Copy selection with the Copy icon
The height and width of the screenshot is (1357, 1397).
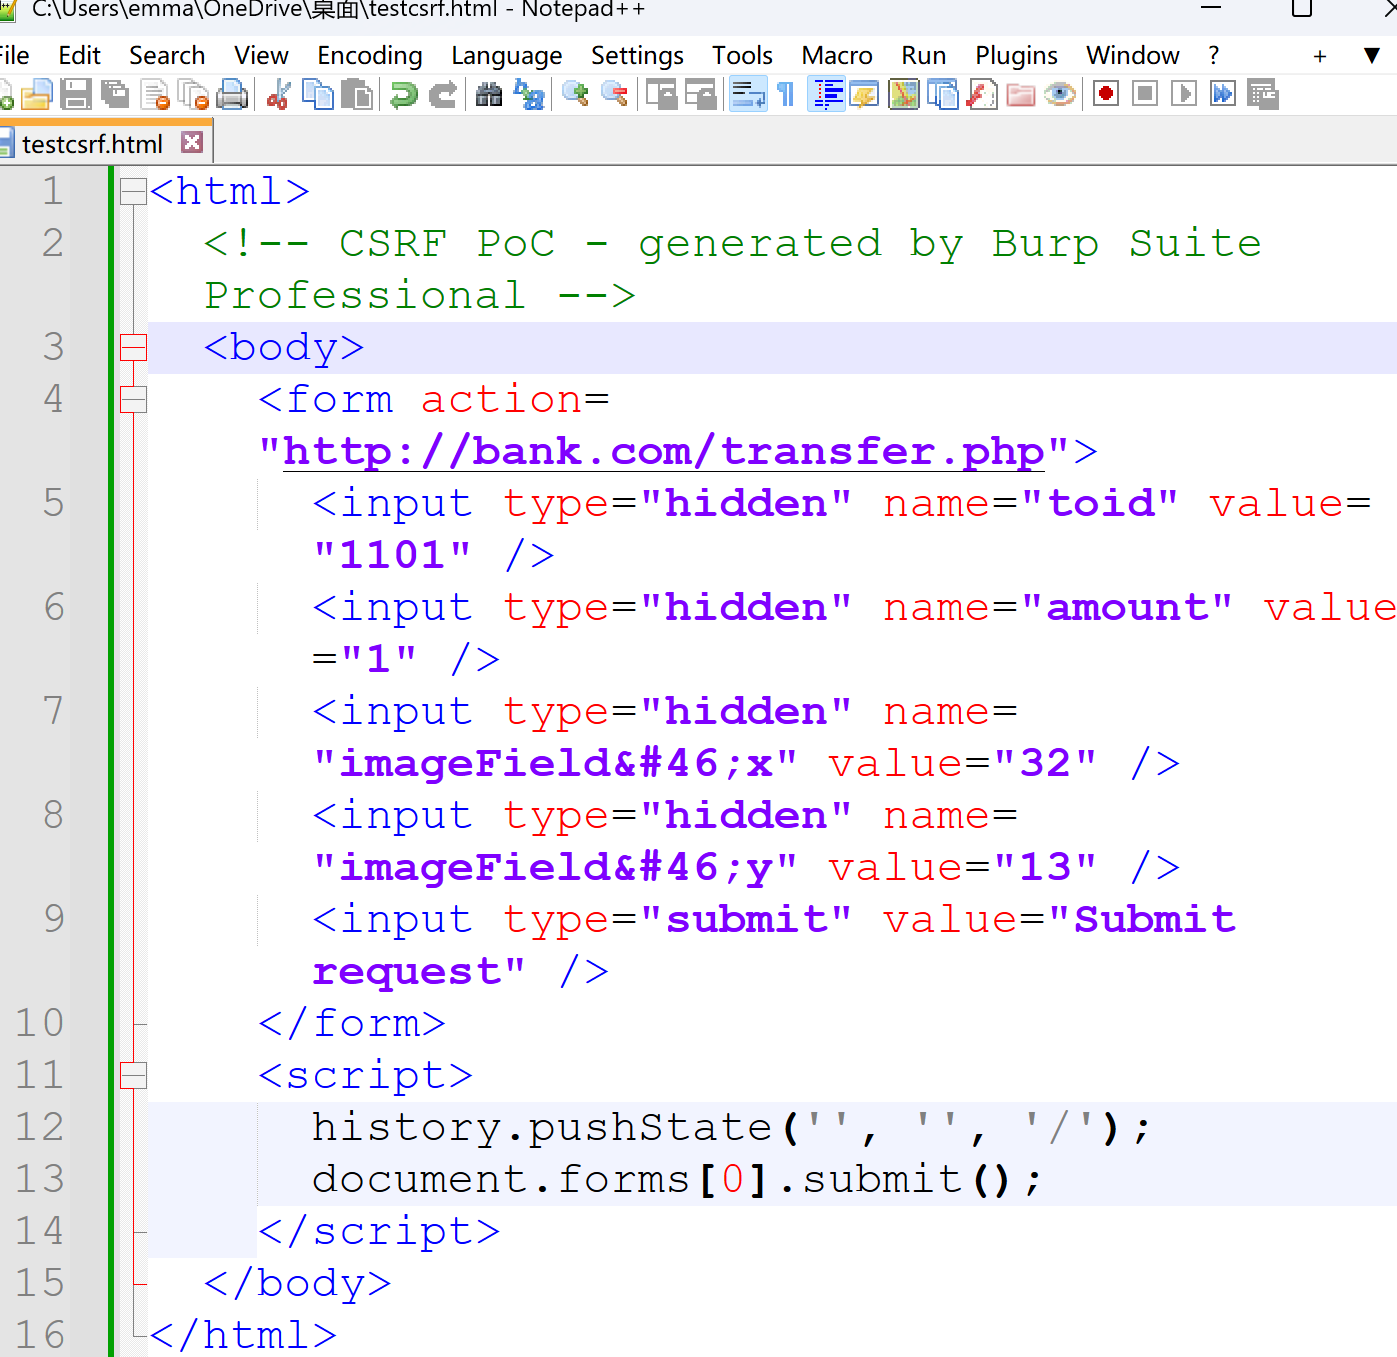point(318,95)
